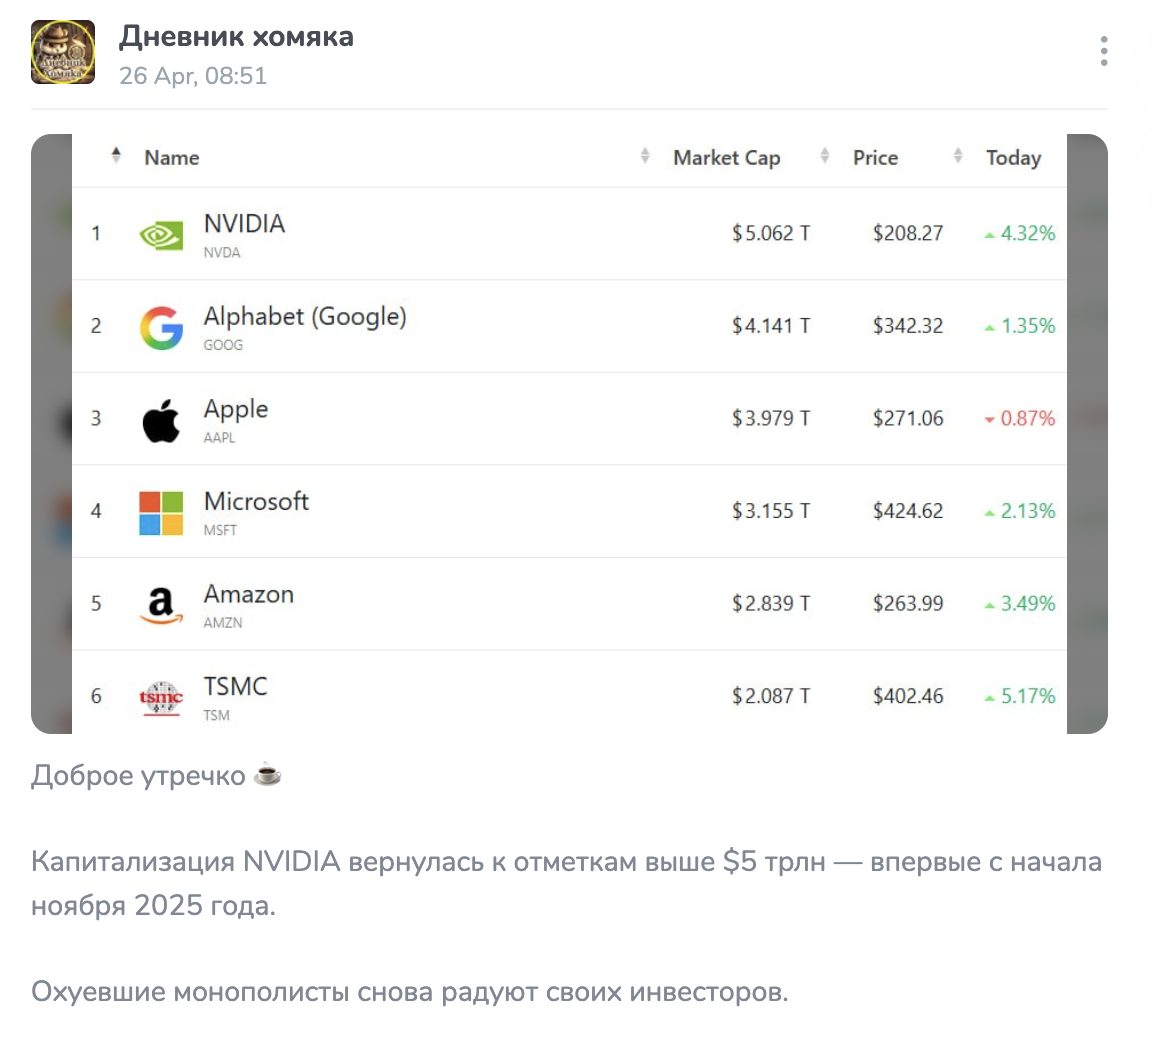Click the Name column header
The height and width of the screenshot is (1042, 1152).
172,158
